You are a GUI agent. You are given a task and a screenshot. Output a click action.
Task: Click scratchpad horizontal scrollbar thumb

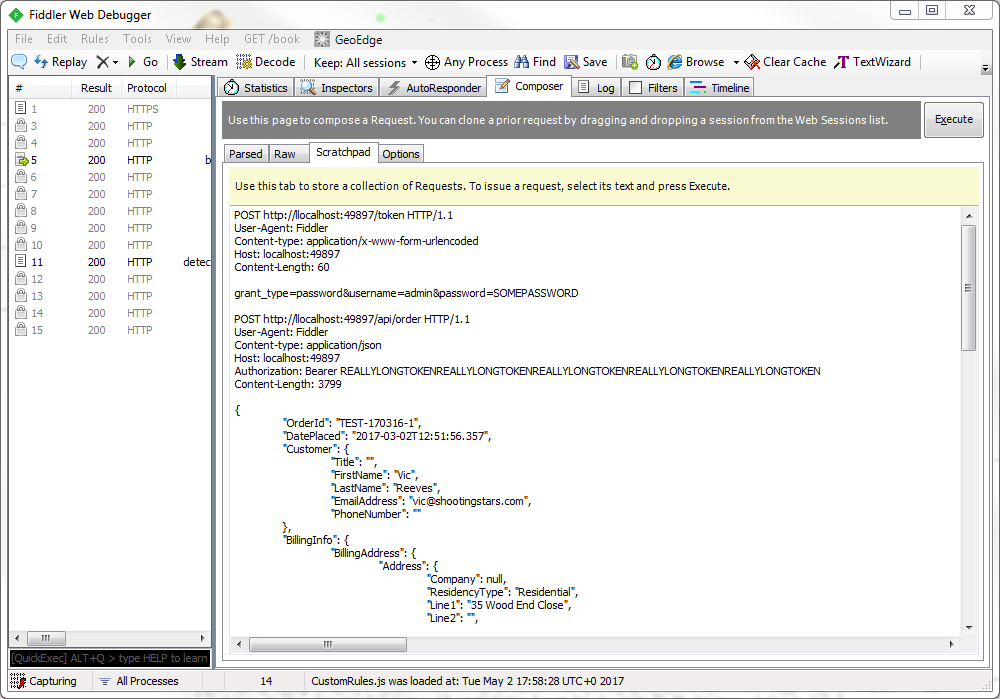pyautogui.click(x=327, y=644)
